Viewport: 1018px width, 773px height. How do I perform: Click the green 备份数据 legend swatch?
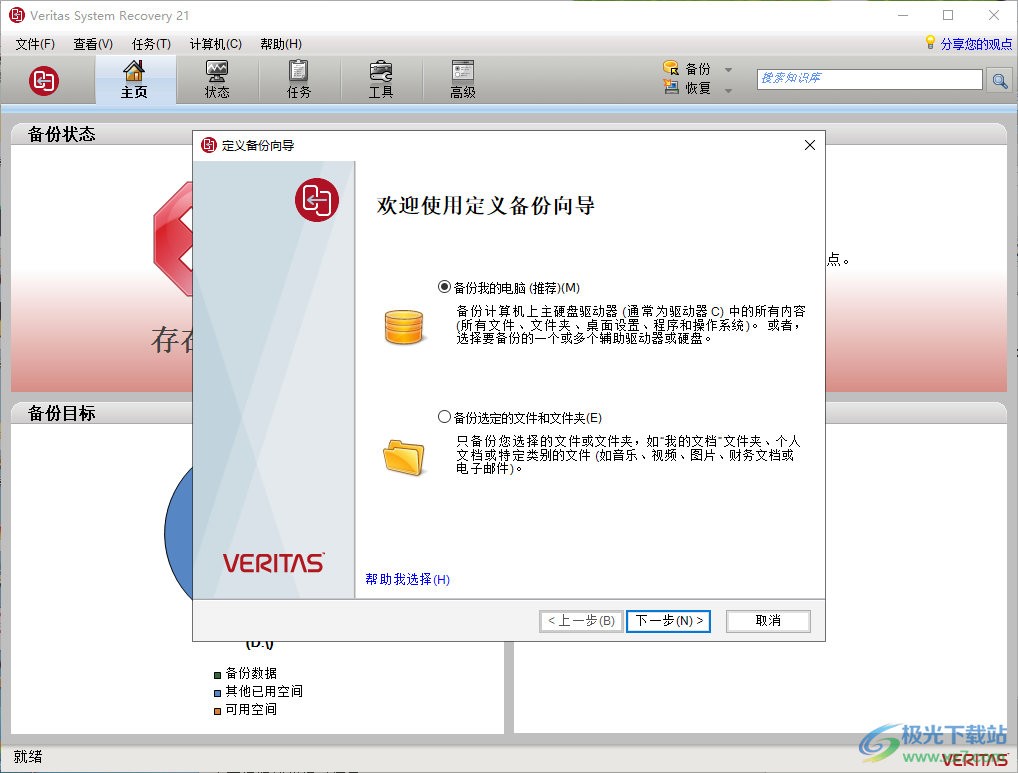tap(217, 673)
